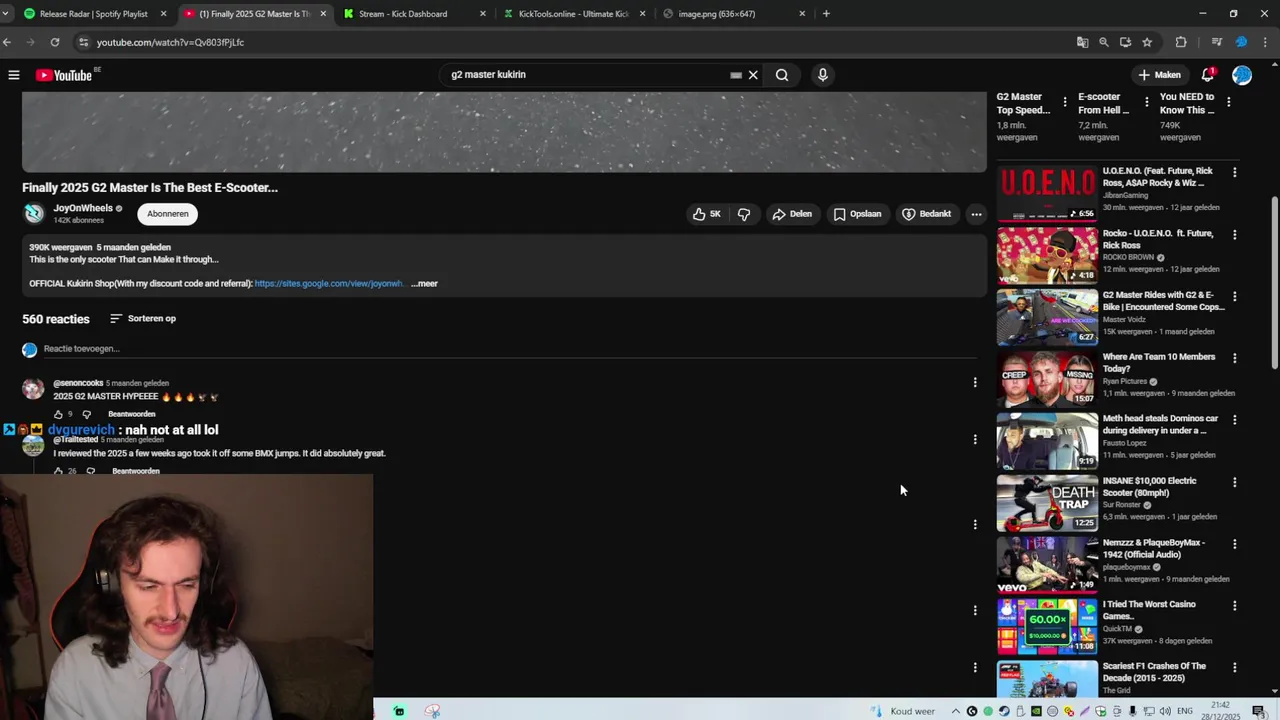
Task: Open YouTube notifications bell
Action: [x=1208, y=75]
